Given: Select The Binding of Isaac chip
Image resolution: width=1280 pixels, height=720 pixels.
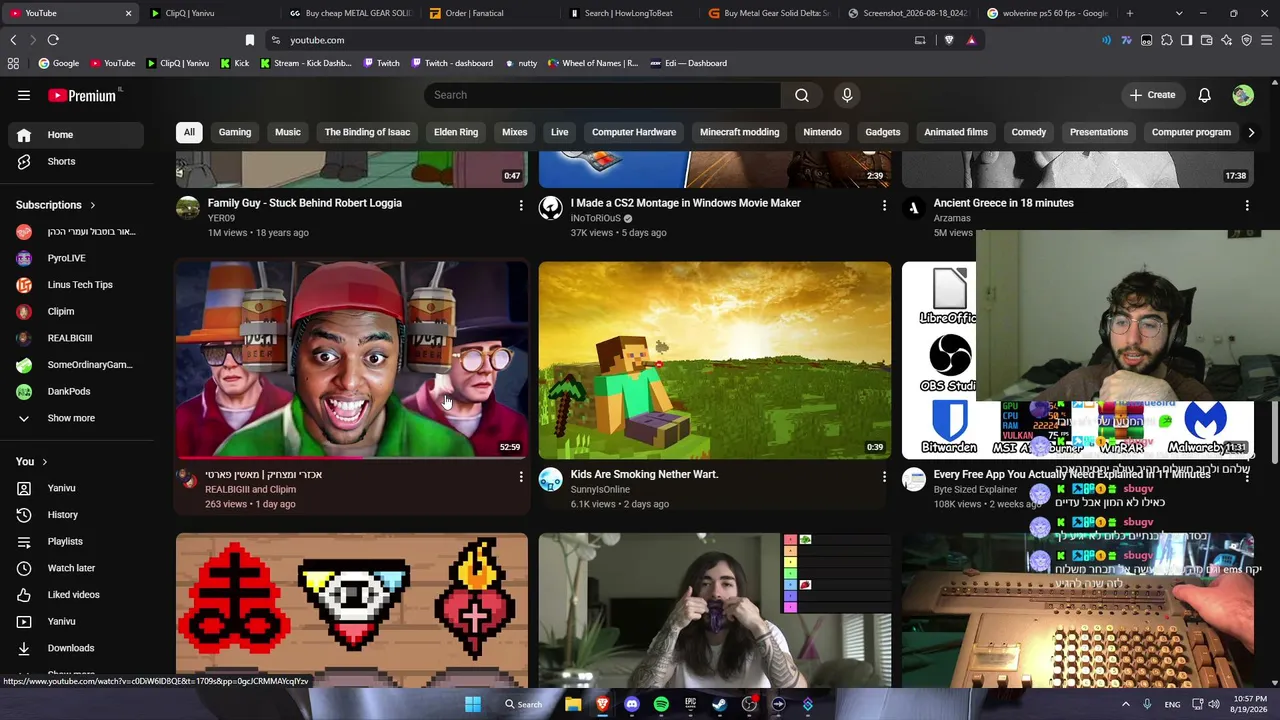Looking at the screenshot, I should pyautogui.click(x=367, y=132).
